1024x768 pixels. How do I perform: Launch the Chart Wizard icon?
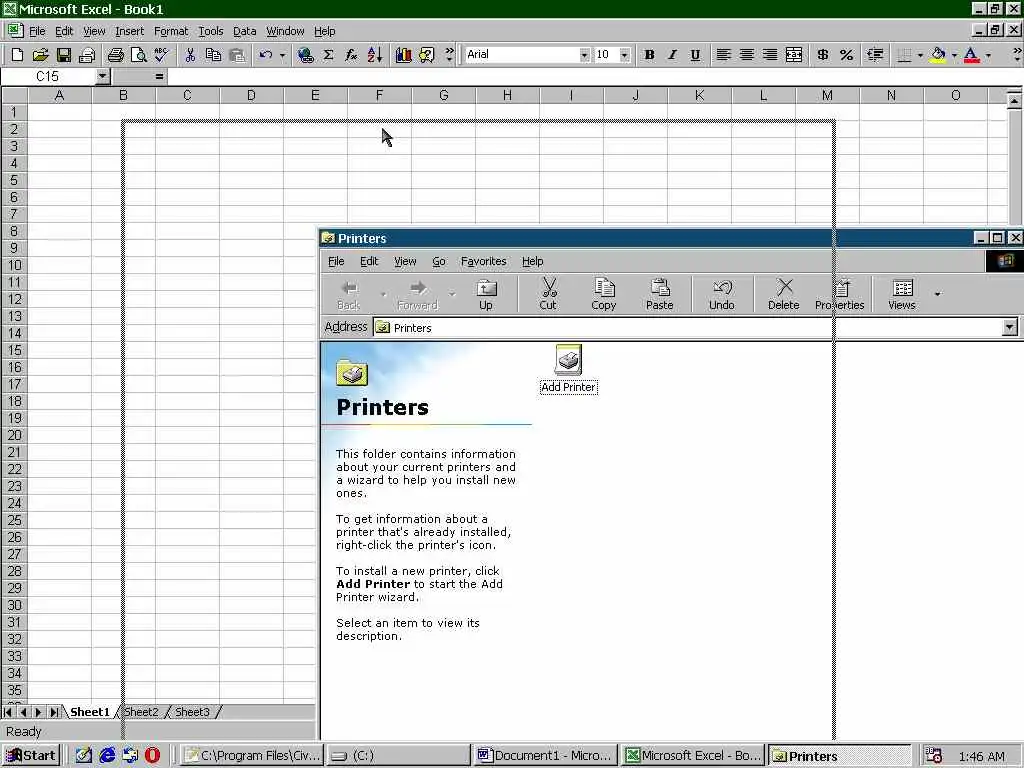[x=404, y=55]
